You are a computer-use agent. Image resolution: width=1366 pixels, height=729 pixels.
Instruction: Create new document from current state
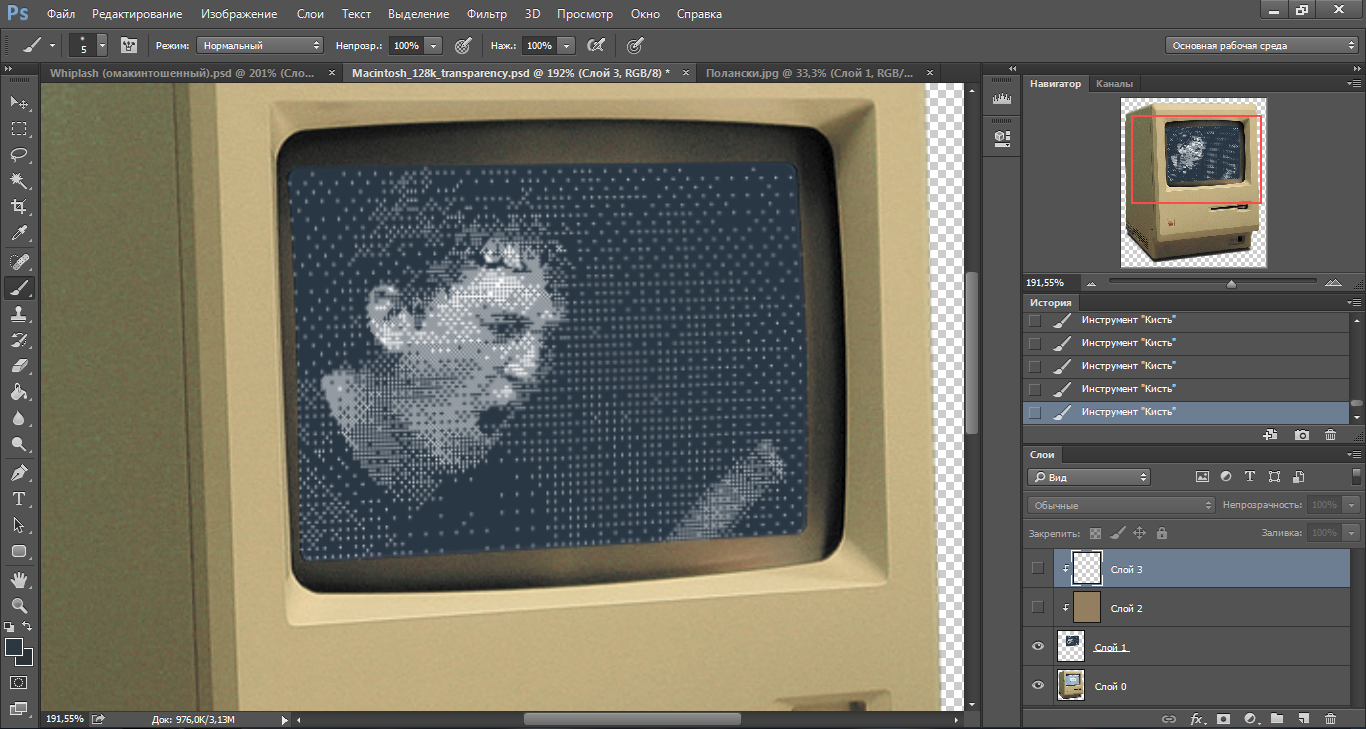tap(1271, 435)
